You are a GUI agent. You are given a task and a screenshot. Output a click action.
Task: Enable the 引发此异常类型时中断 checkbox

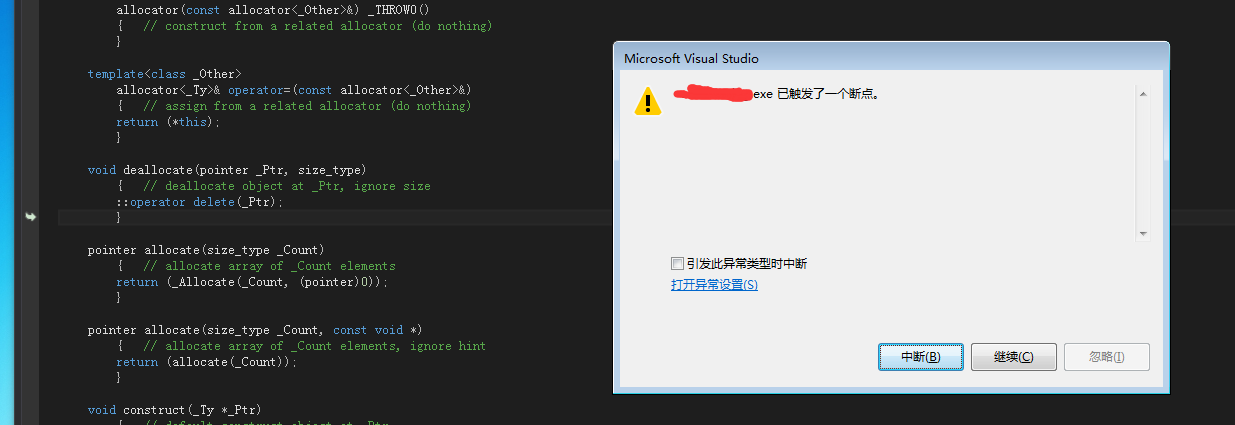click(x=677, y=264)
